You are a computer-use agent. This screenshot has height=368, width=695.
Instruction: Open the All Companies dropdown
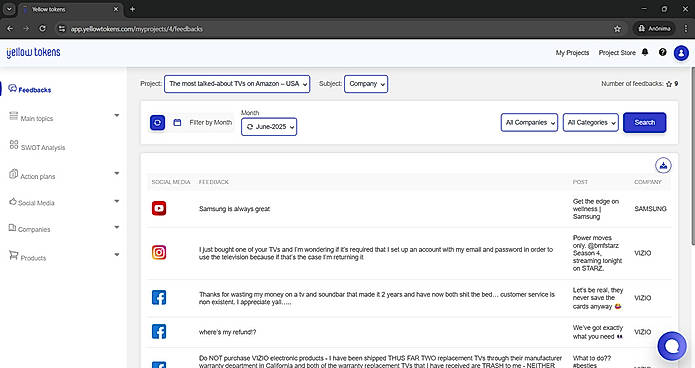pyautogui.click(x=529, y=122)
